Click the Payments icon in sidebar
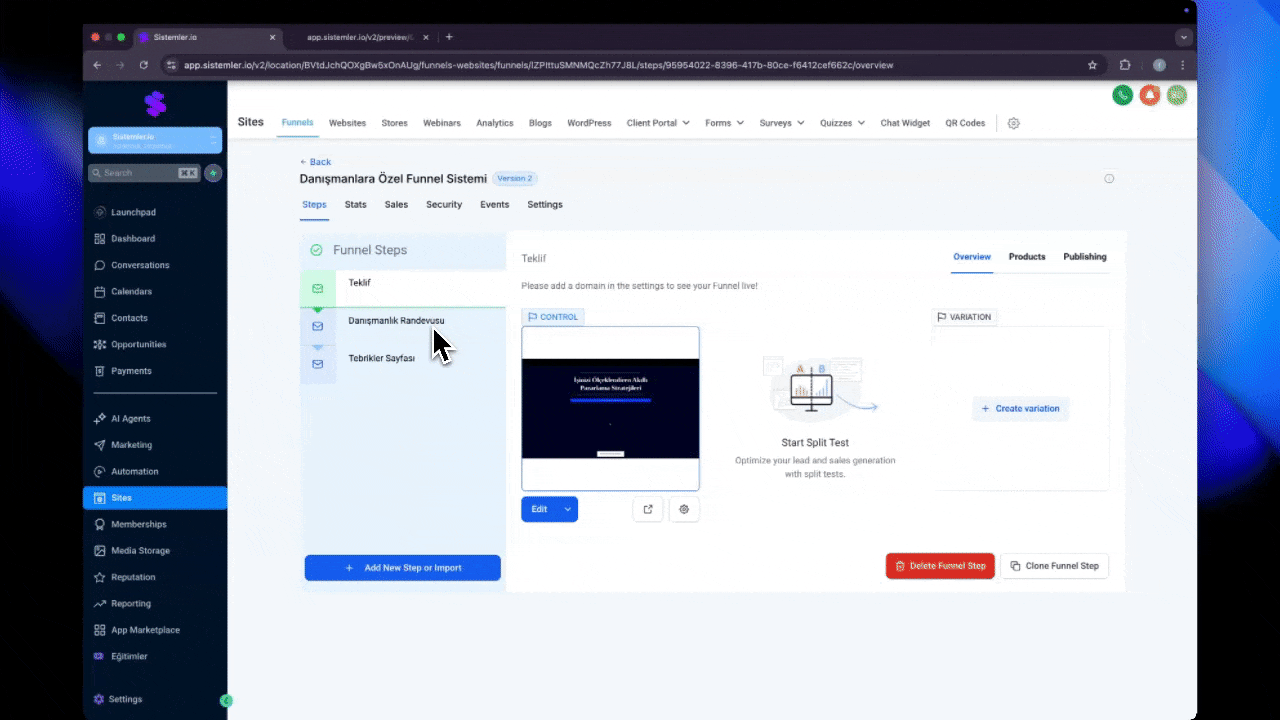Viewport: 1280px width, 720px height. (x=100, y=371)
